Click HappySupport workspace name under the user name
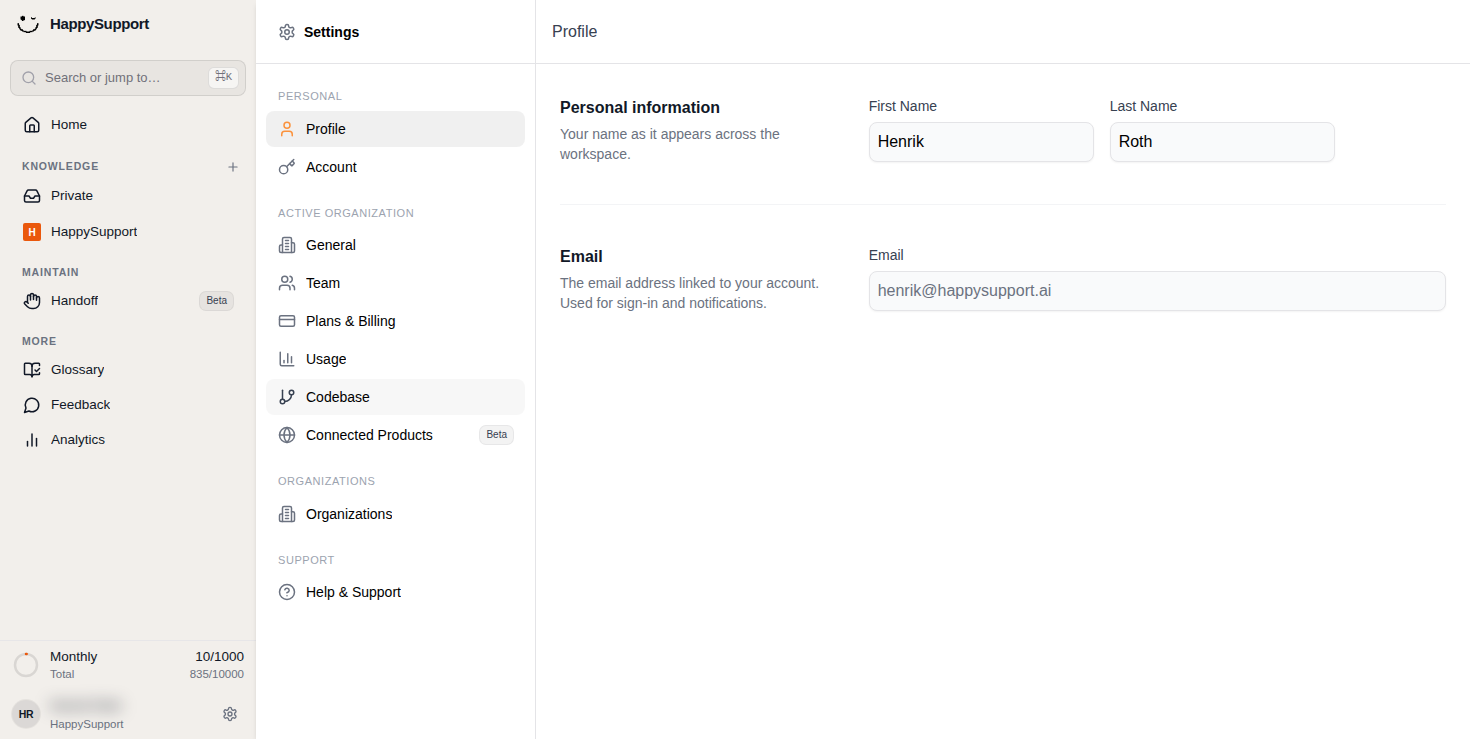Image resolution: width=1470 pixels, height=739 pixels. (x=87, y=724)
